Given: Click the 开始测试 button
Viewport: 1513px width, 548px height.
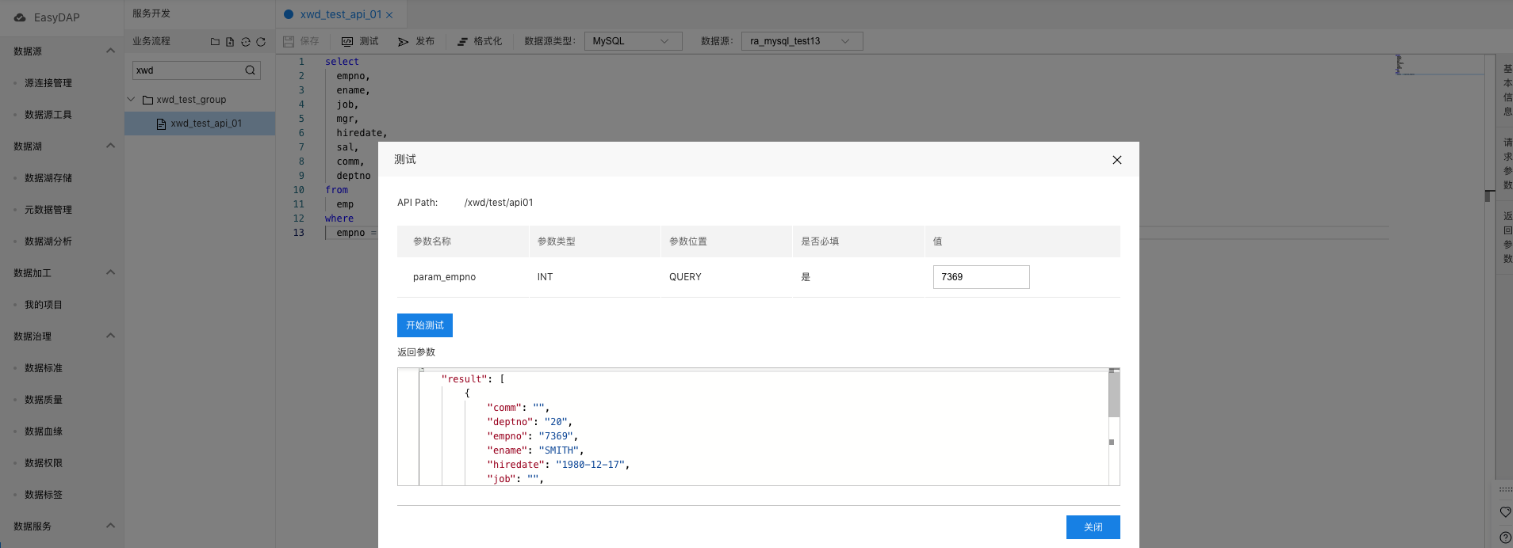Looking at the screenshot, I should 425,325.
